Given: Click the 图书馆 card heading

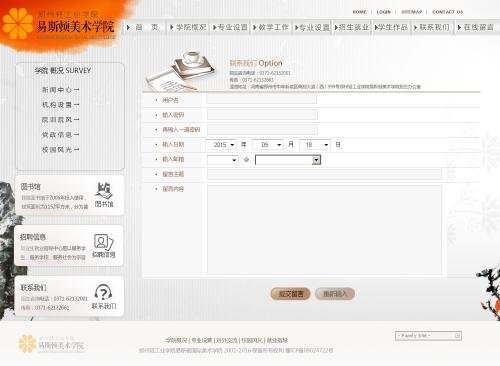Looking at the screenshot, I should pyautogui.click(x=30, y=187).
